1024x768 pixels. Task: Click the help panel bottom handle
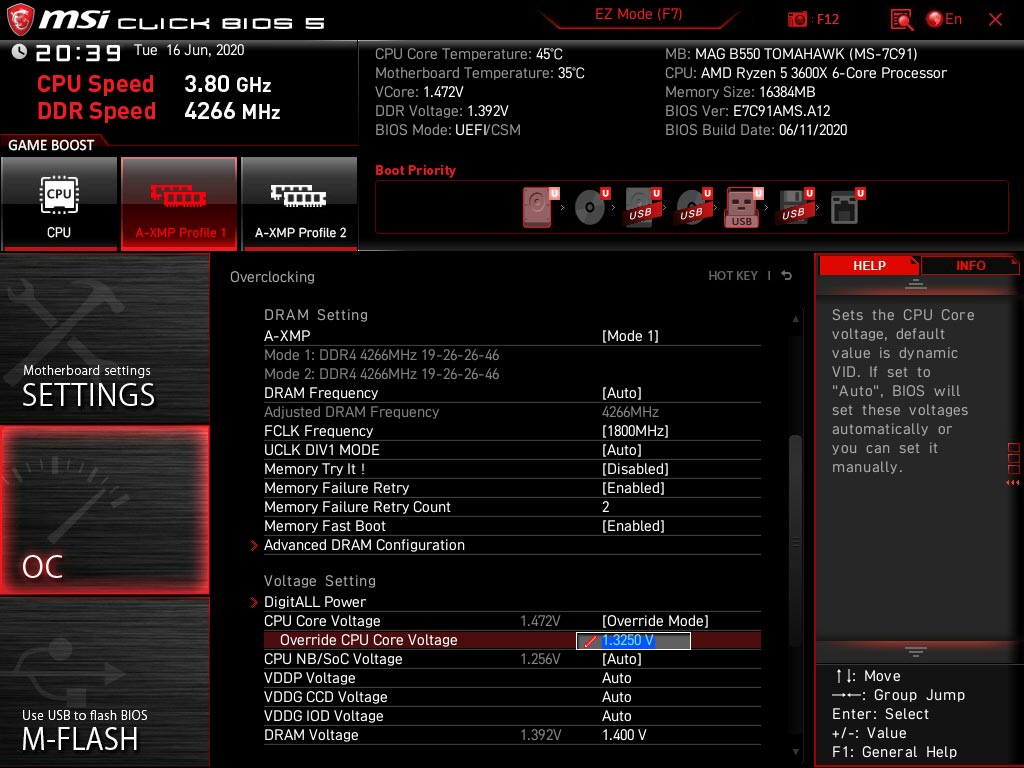point(916,651)
